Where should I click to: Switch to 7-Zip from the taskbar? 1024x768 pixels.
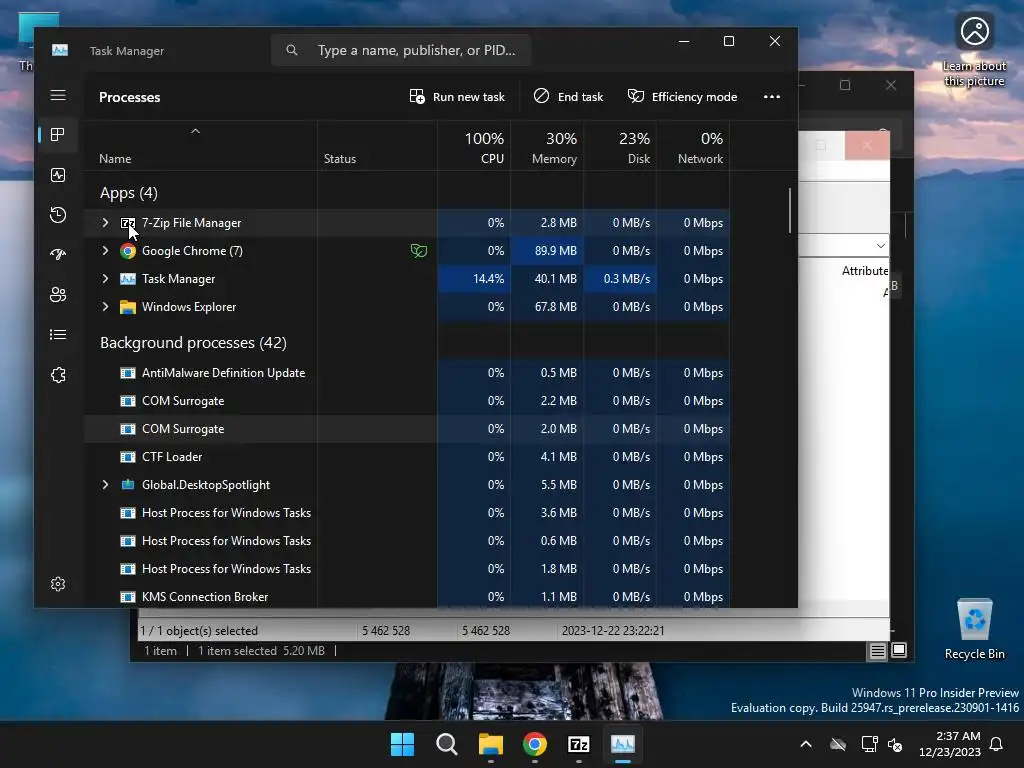click(579, 744)
